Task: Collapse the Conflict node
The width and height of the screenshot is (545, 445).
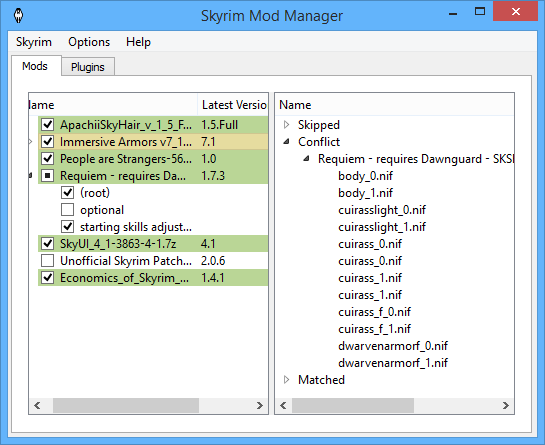Action: 286,141
